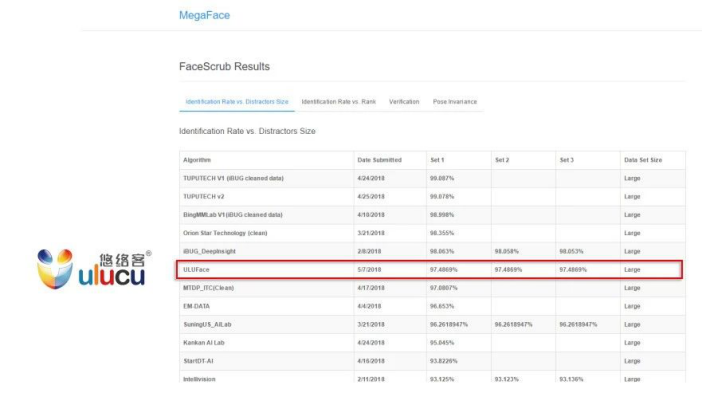Switch to Identification Rate vs. Rank tab
Viewport: 702px width, 393px height.
338,102
